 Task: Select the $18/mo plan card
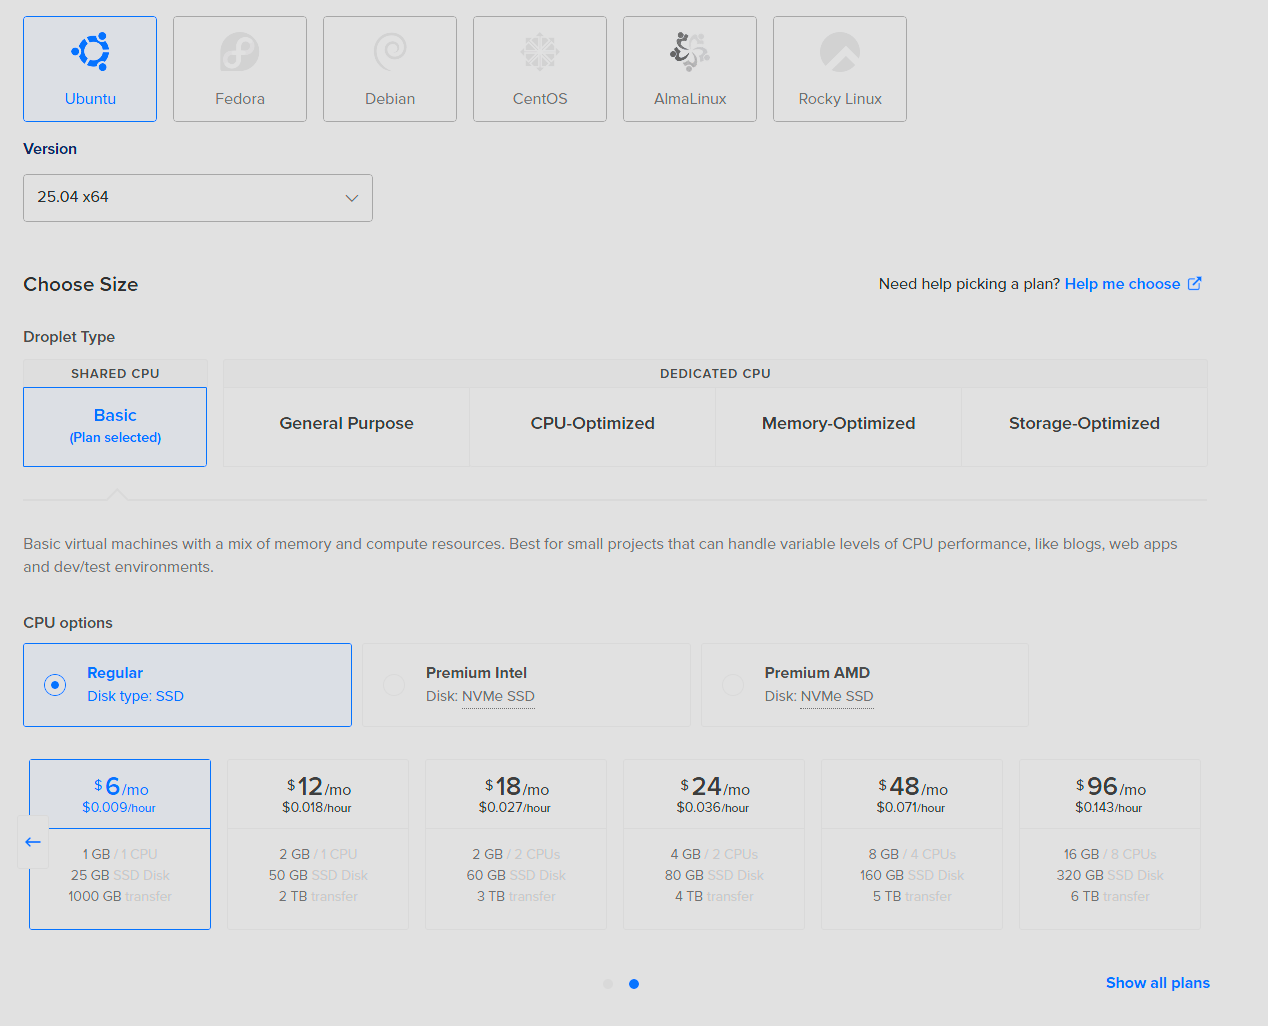click(x=516, y=845)
